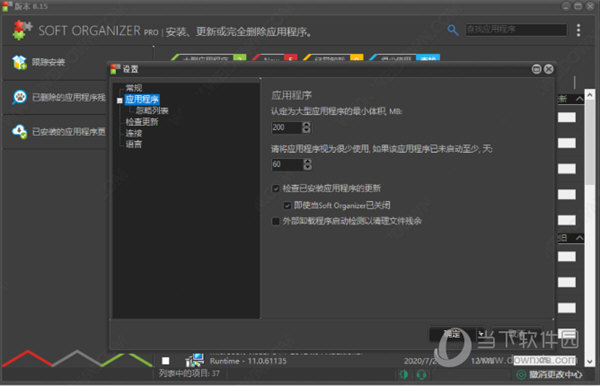Click the search applications (查找应用程序) input box
This screenshot has height=386, width=600.
[x=516, y=29]
